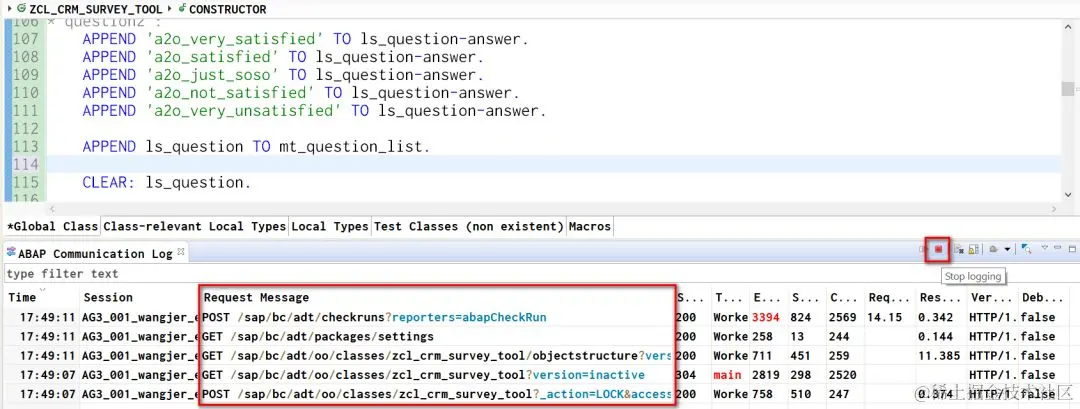Expand breadcrumb arrow before CONSTRUCTOR
This screenshot has height=409, width=1080.
pyautogui.click(x=169, y=9)
